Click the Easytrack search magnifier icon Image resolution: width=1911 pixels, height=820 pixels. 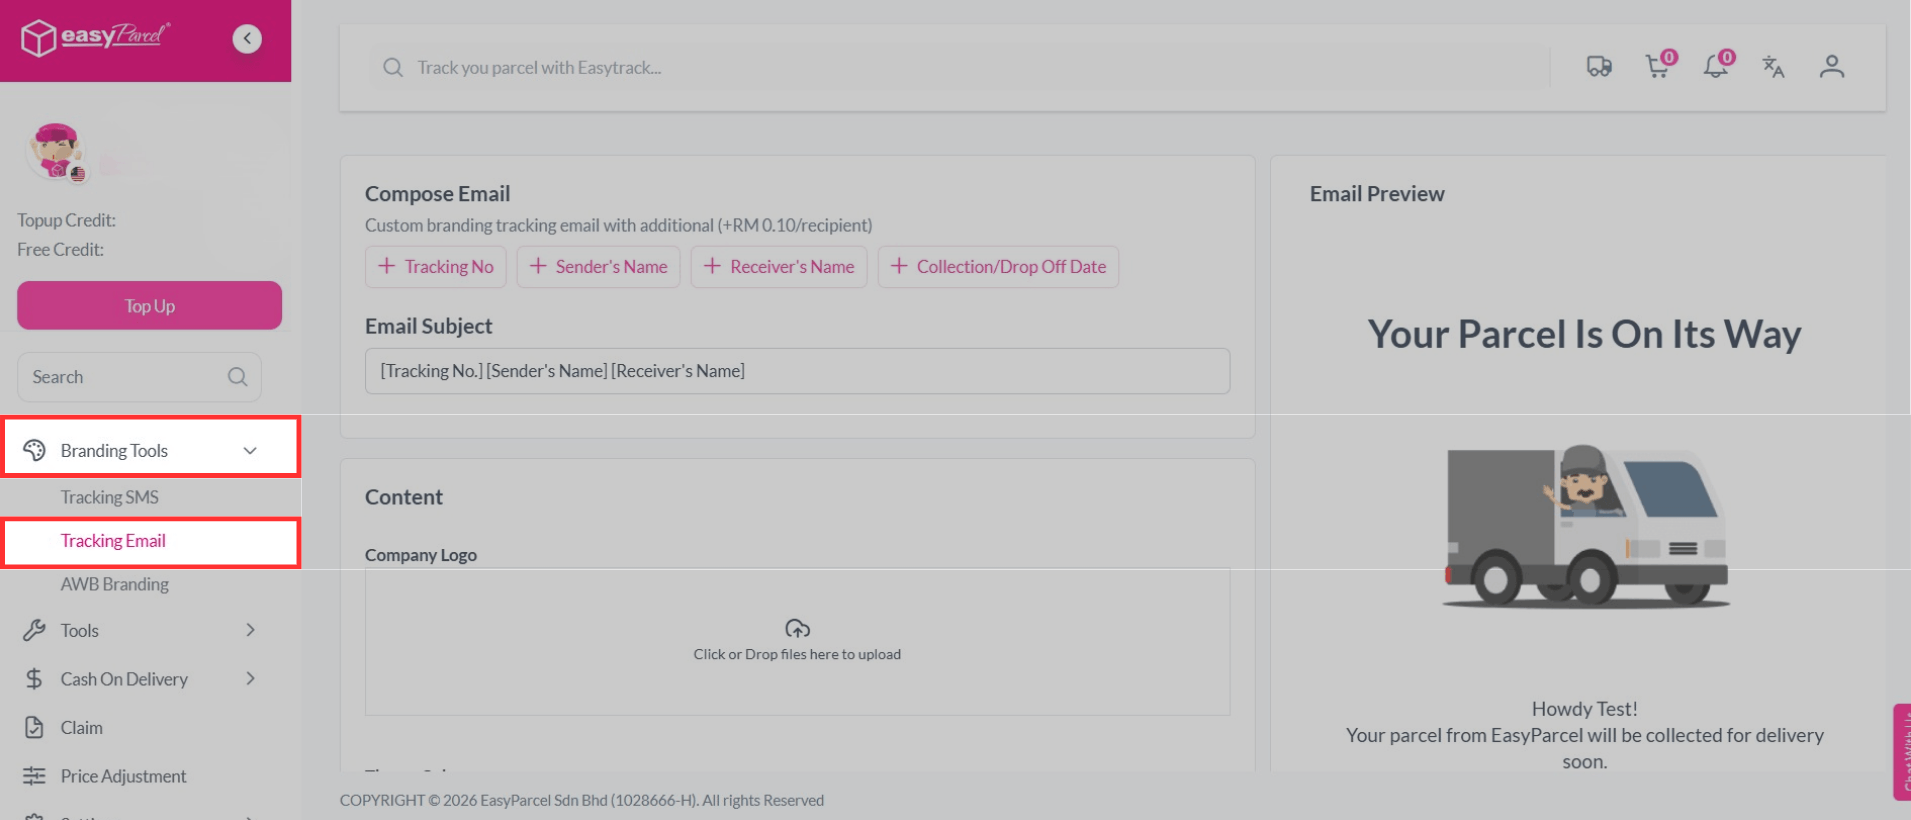[x=393, y=67]
